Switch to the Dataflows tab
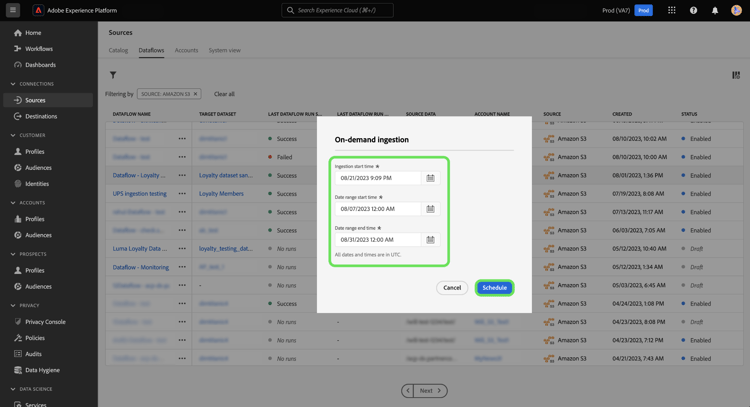Viewport: 750px width, 407px height. click(151, 50)
